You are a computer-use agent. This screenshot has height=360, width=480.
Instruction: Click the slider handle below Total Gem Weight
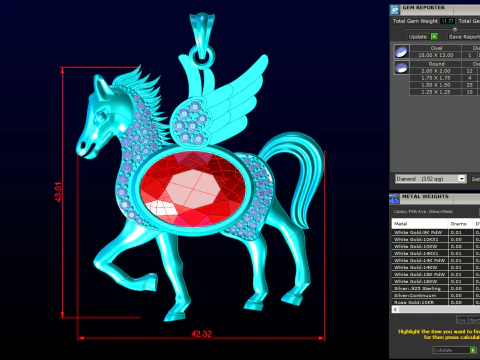click(454, 29)
